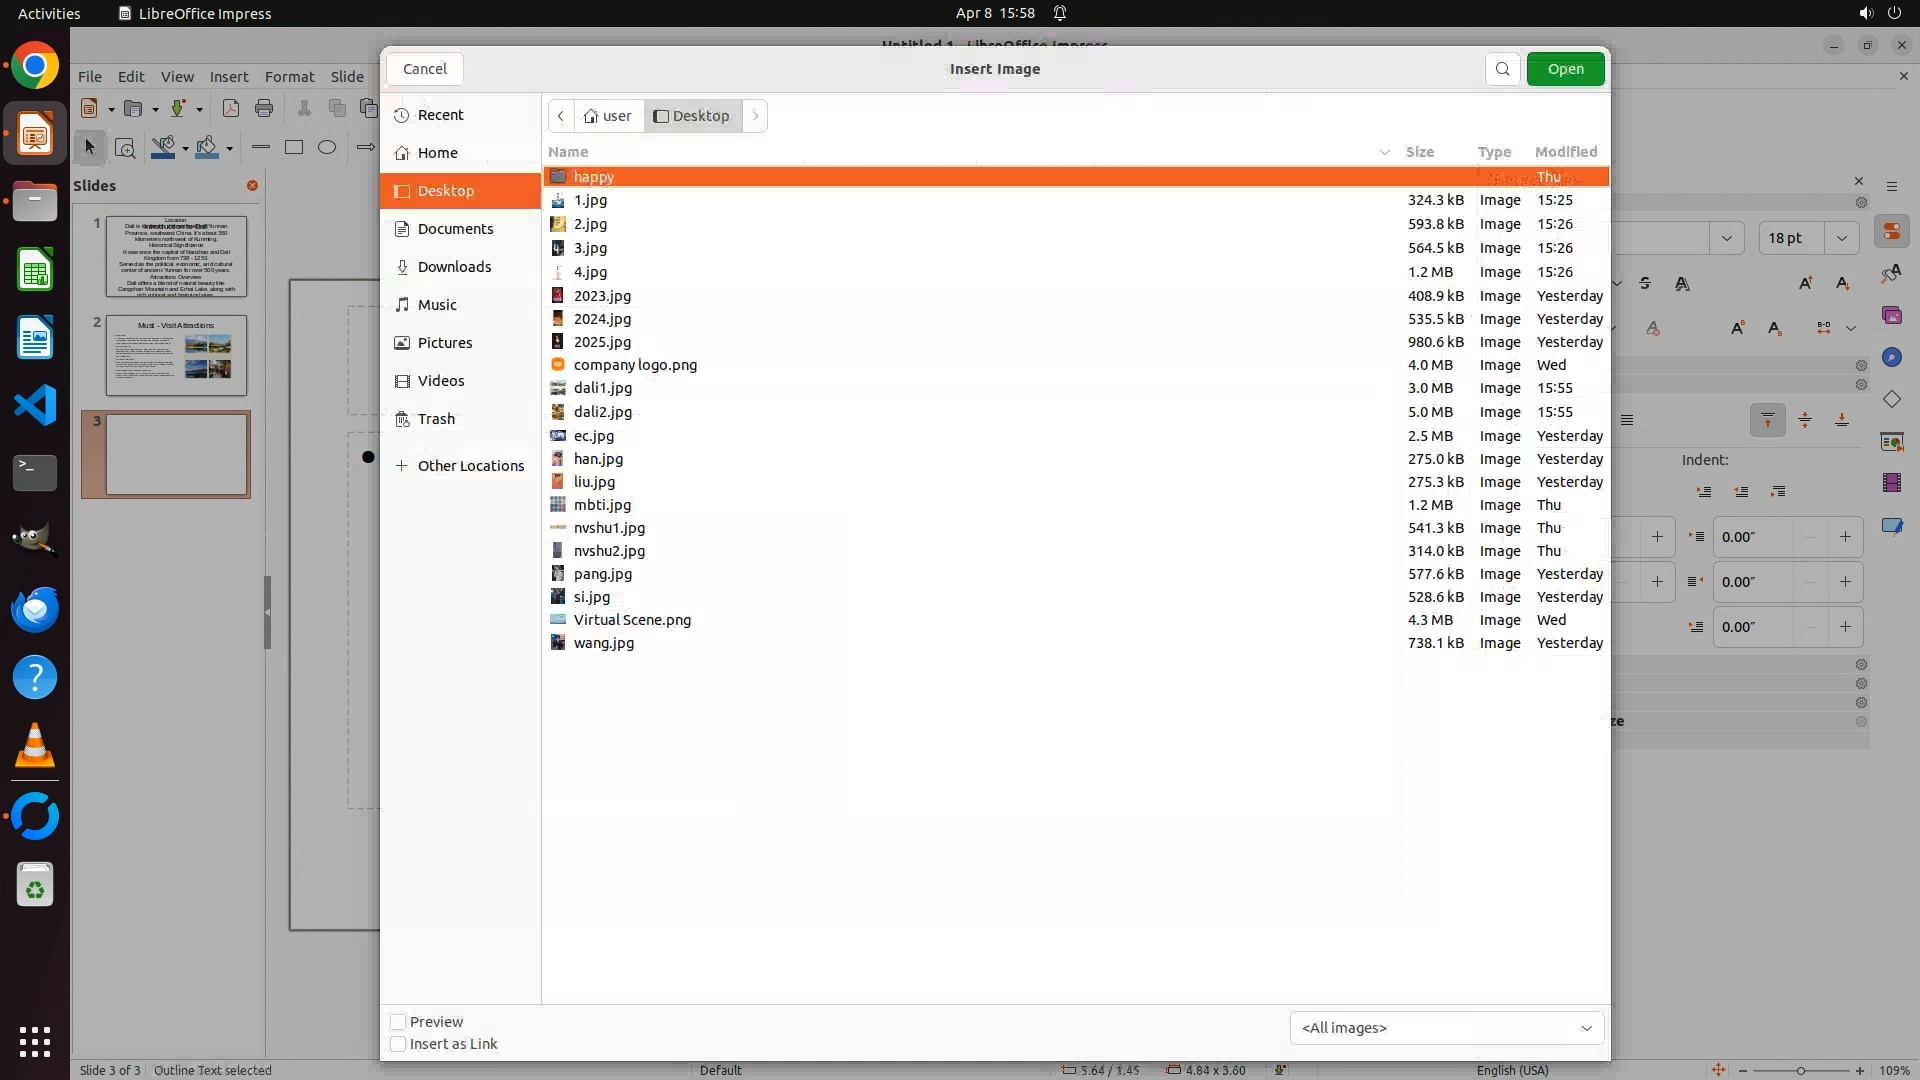Select the ellipse shape tool

point(327,147)
